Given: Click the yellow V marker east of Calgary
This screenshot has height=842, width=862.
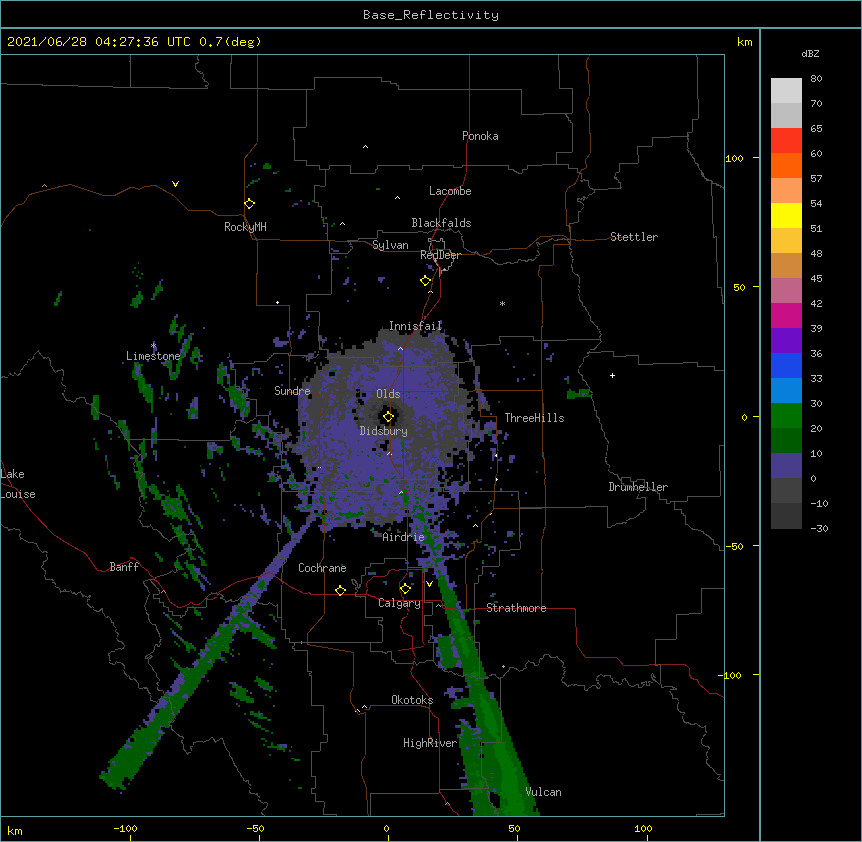Looking at the screenshot, I should [x=429, y=584].
